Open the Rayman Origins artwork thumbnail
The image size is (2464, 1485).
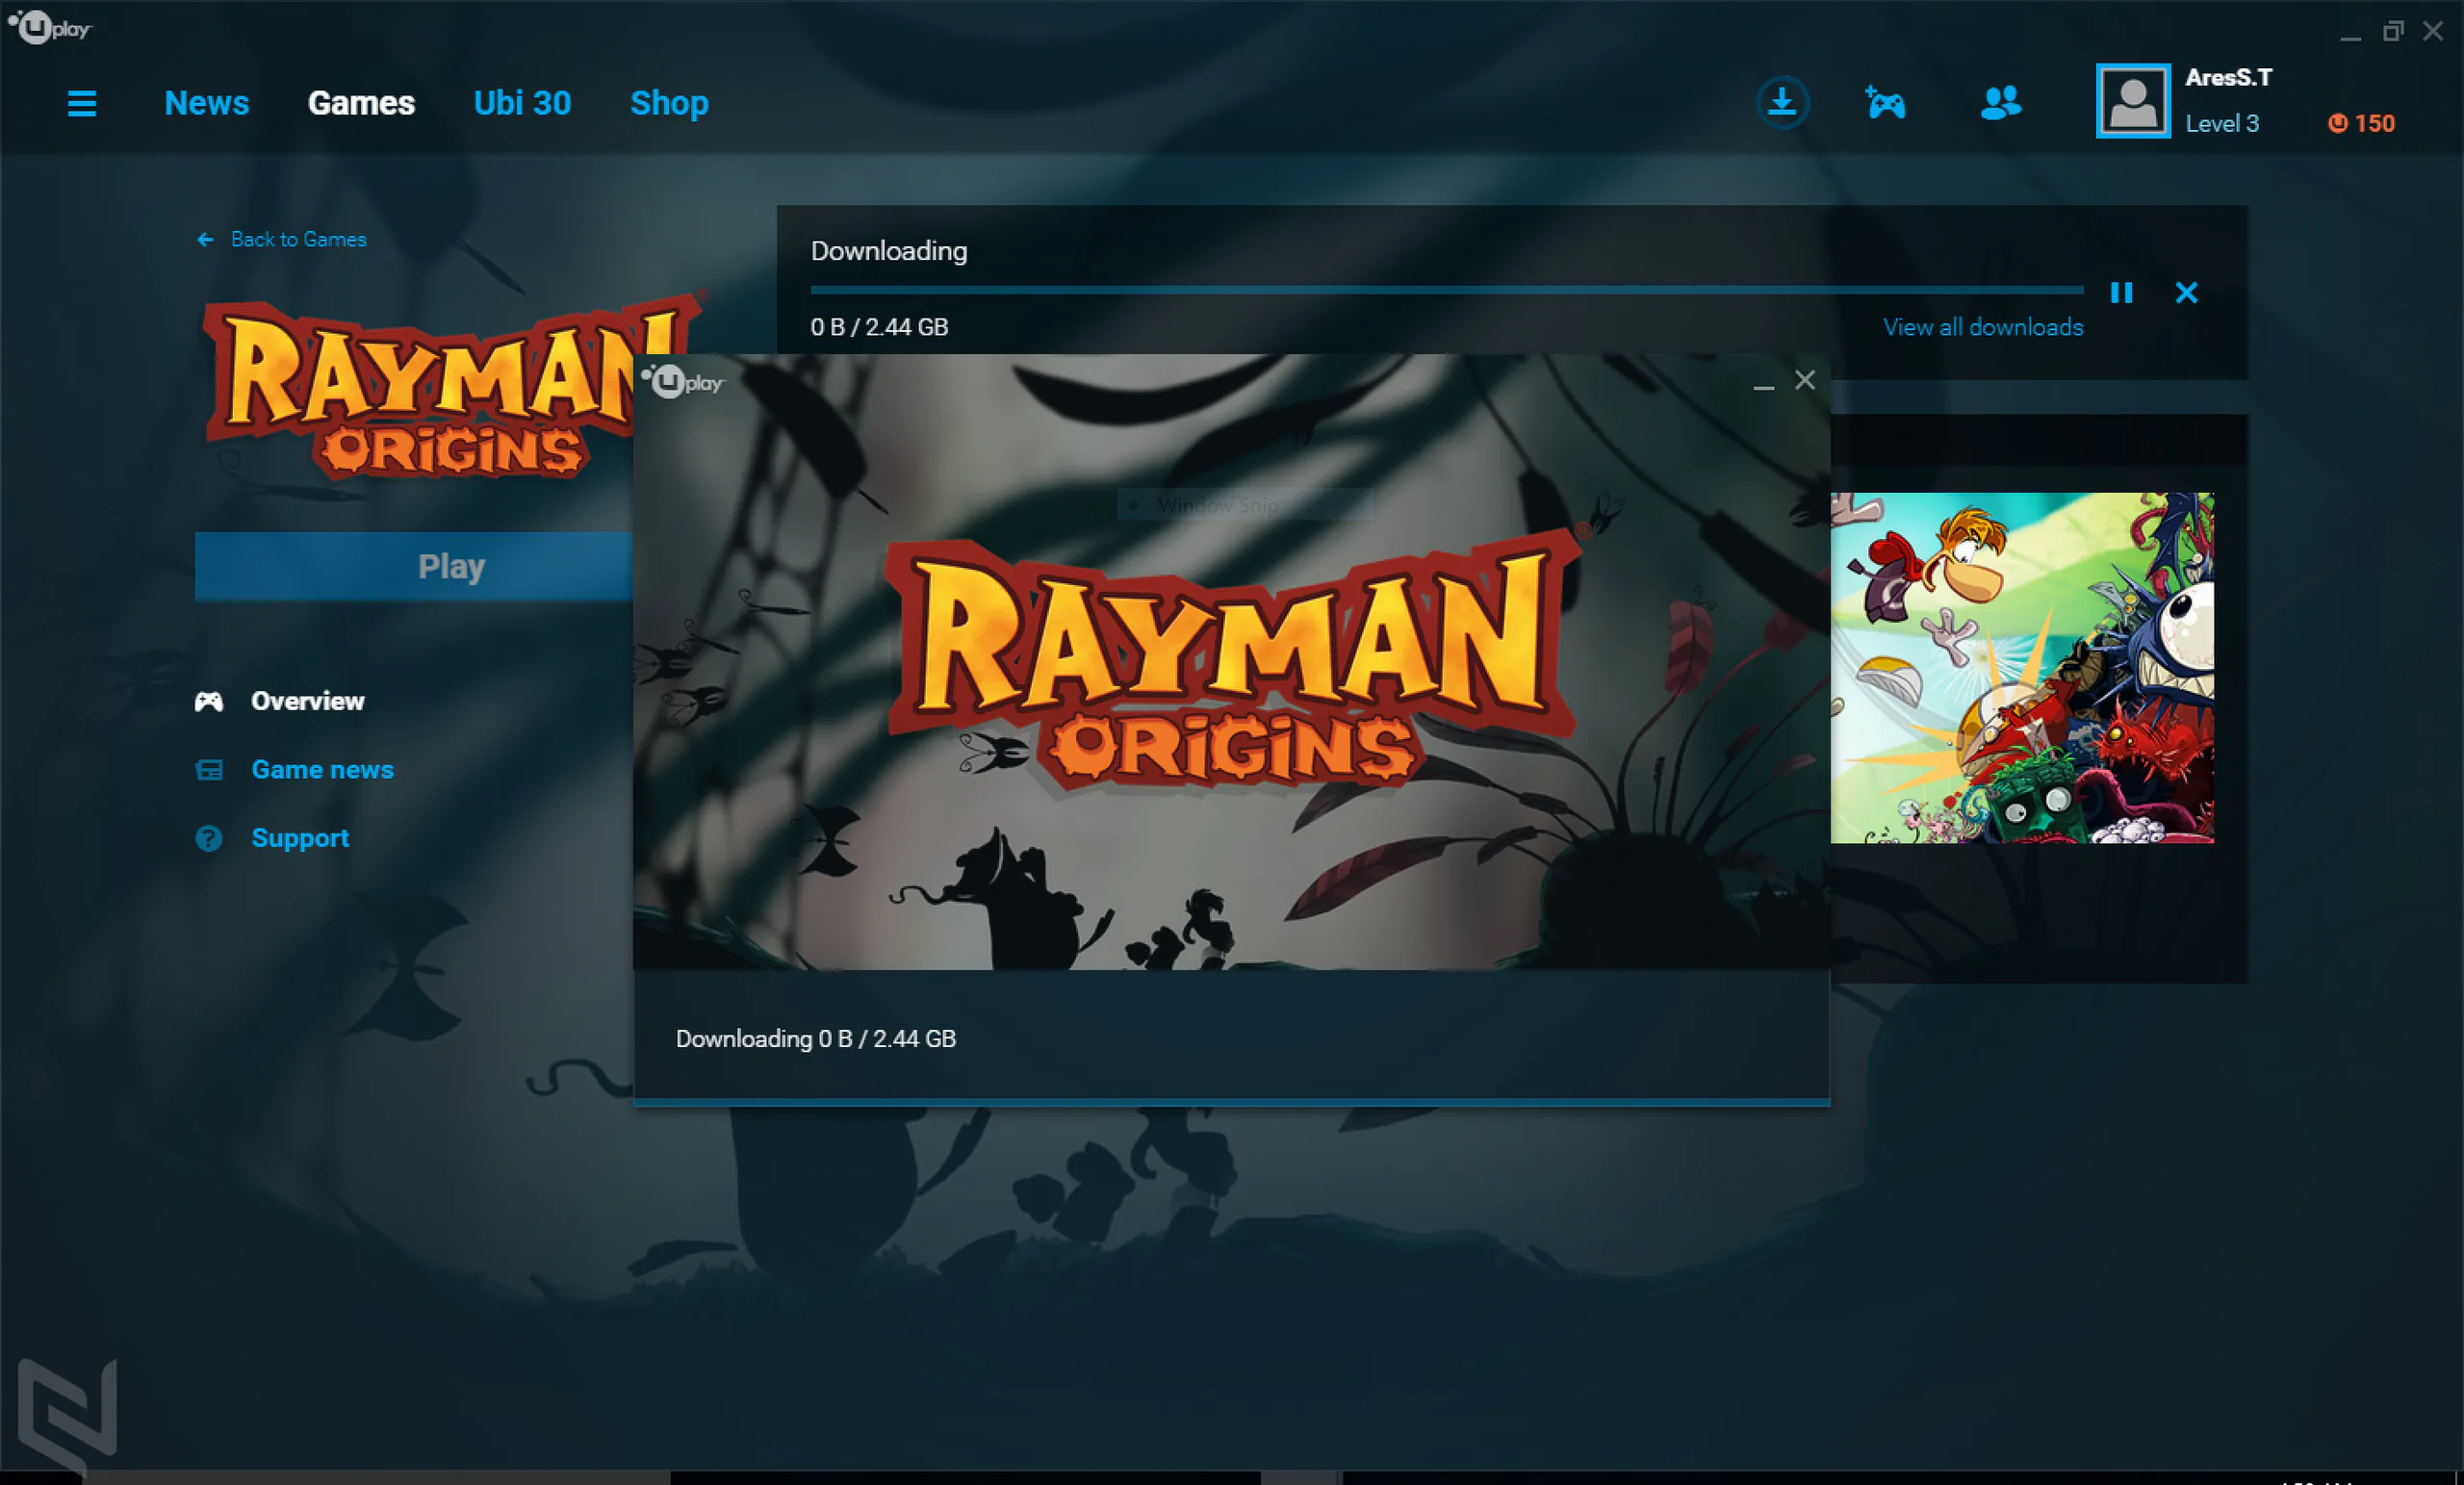click(2022, 668)
